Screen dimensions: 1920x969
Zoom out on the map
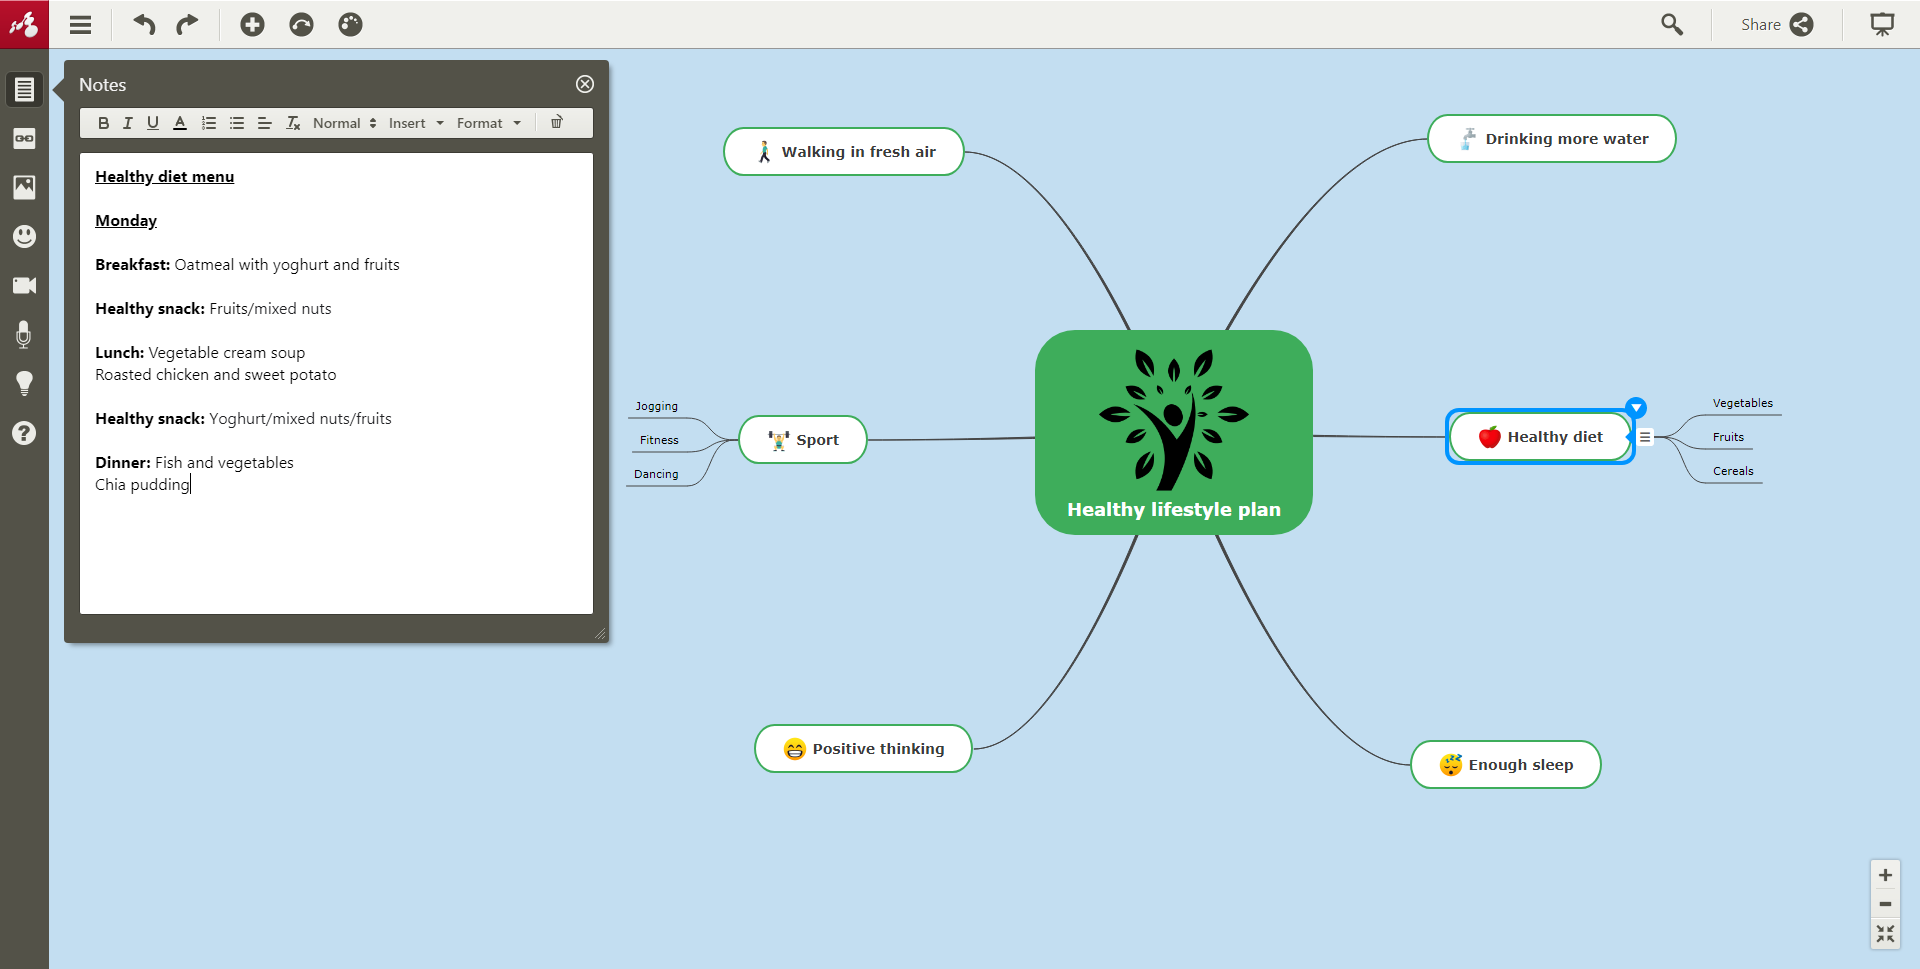coord(1885,904)
